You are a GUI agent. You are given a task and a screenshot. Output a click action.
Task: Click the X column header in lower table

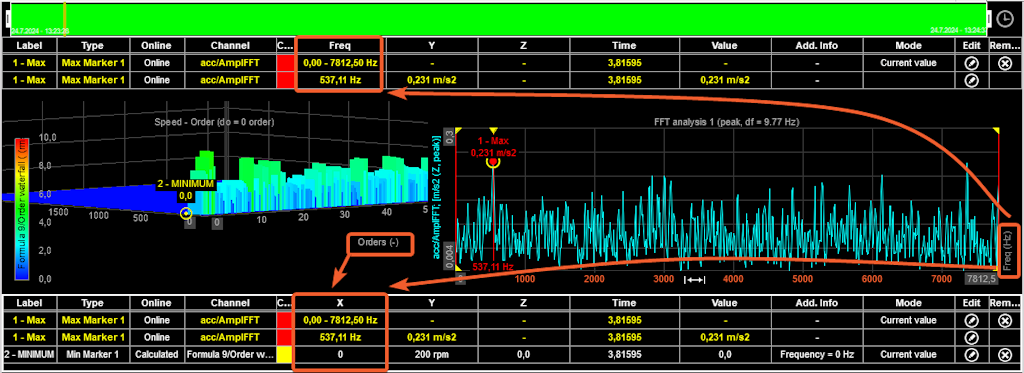340,303
